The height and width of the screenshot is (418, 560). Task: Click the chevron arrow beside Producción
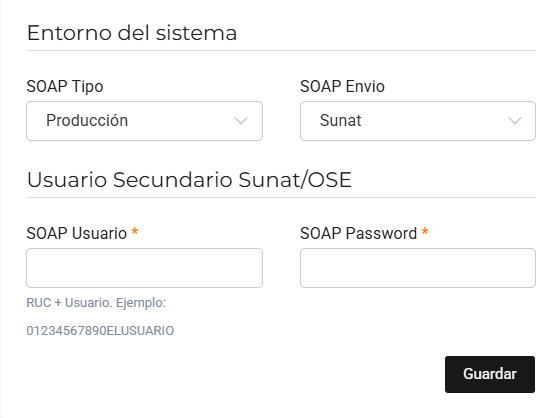[241, 121]
